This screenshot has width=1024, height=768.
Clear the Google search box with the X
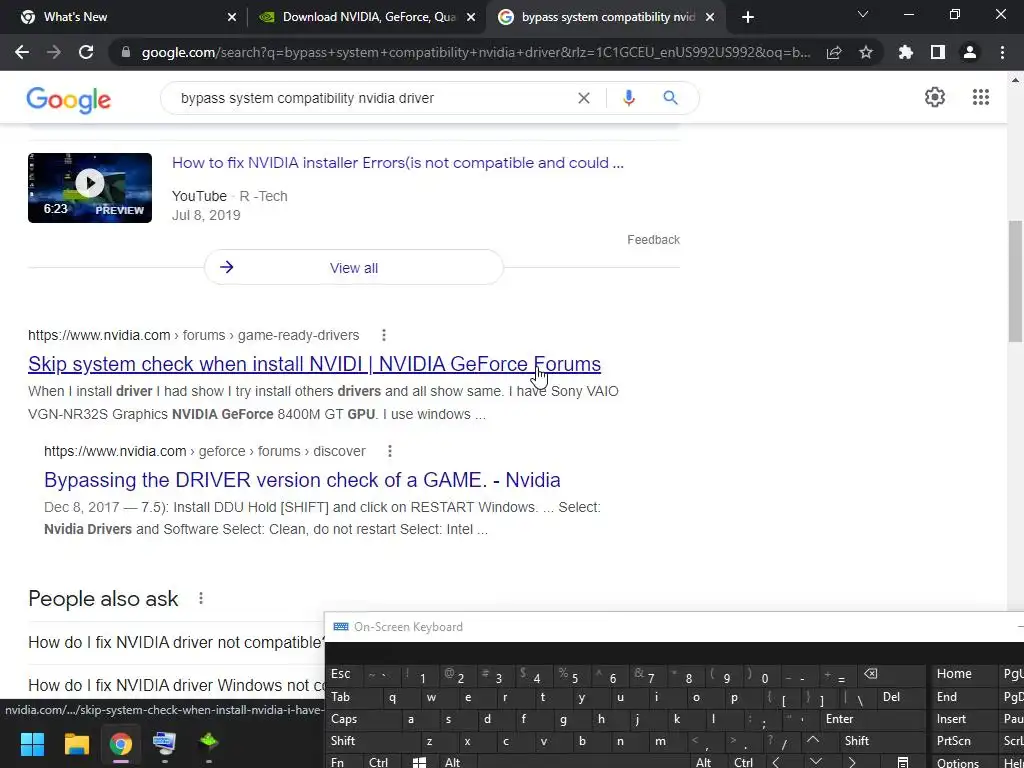[584, 98]
